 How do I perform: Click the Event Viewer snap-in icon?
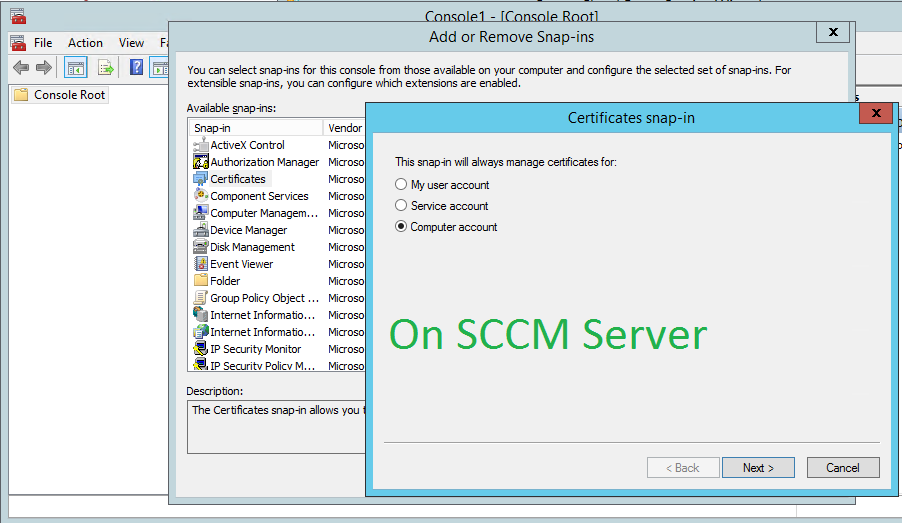200,264
